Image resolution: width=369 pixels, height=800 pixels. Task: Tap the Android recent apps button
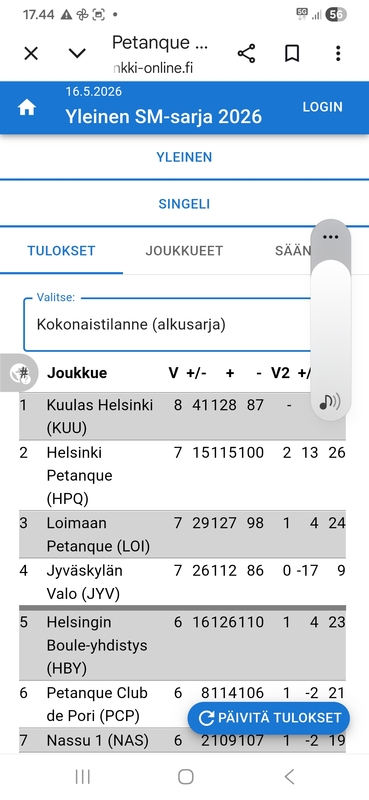coord(83,777)
